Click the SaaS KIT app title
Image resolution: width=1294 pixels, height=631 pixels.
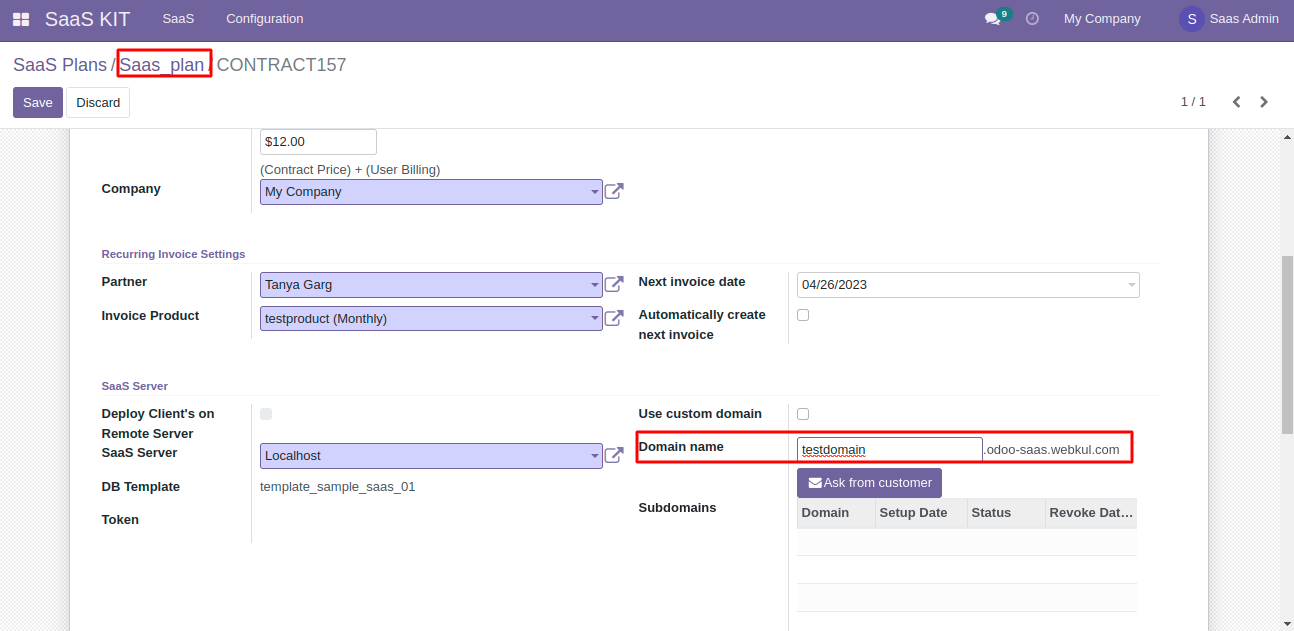click(x=88, y=19)
